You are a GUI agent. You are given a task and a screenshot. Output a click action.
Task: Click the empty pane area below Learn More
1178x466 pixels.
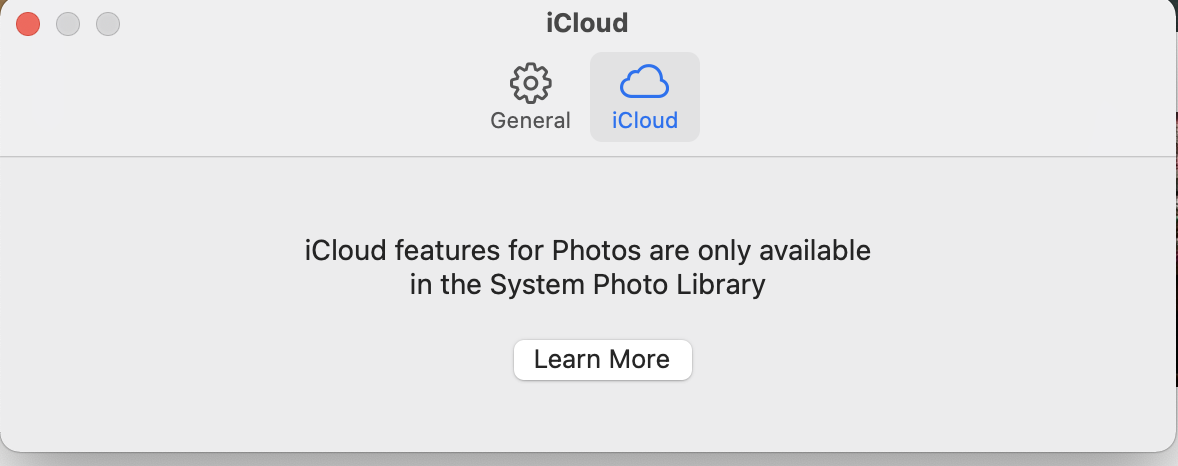point(600,420)
